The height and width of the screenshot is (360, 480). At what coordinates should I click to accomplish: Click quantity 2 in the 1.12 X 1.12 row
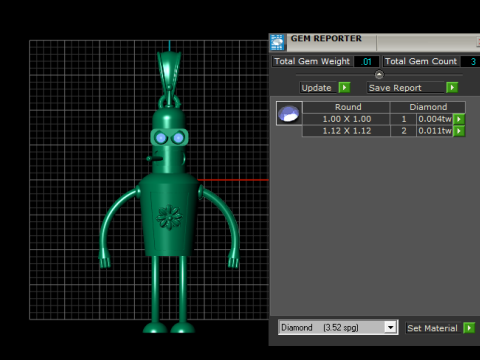[404, 131]
